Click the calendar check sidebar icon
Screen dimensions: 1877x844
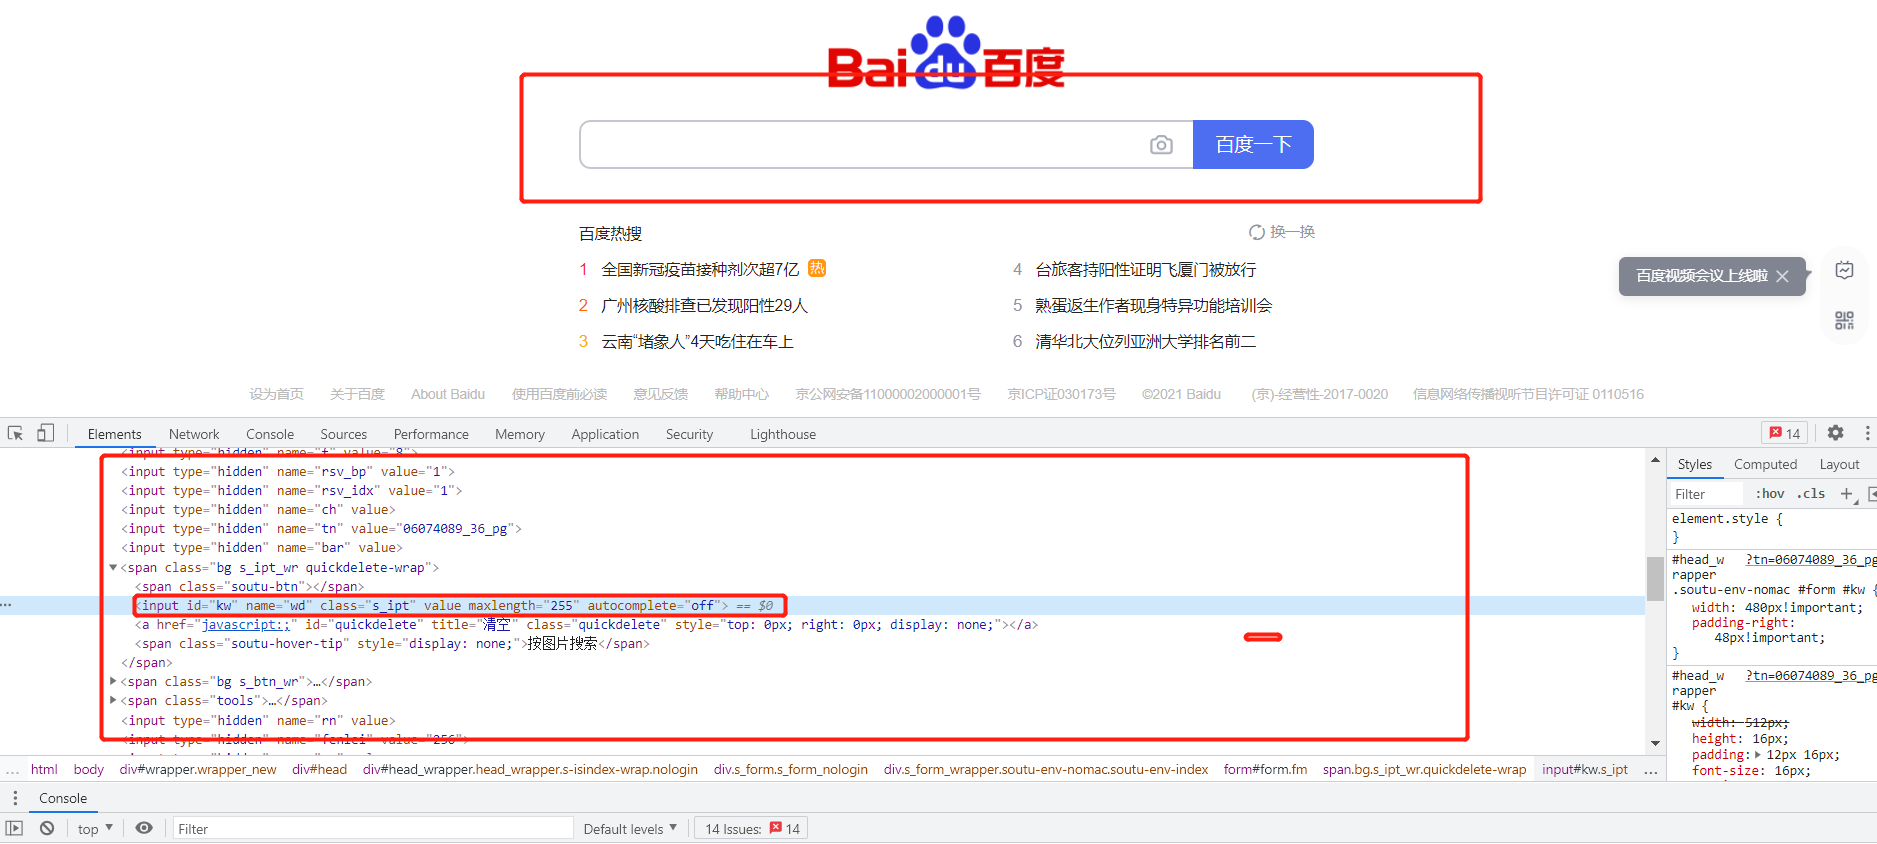[1844, 270]
